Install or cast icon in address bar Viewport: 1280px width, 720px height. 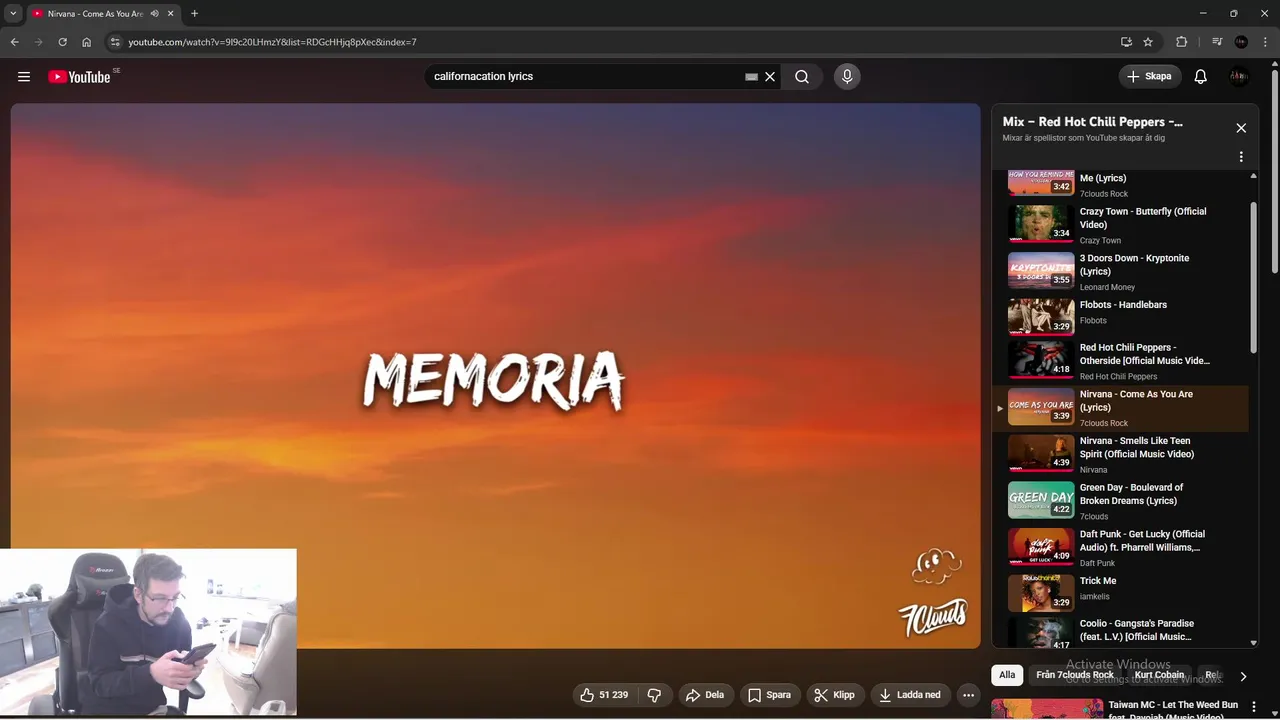(x=1126, y=42)
